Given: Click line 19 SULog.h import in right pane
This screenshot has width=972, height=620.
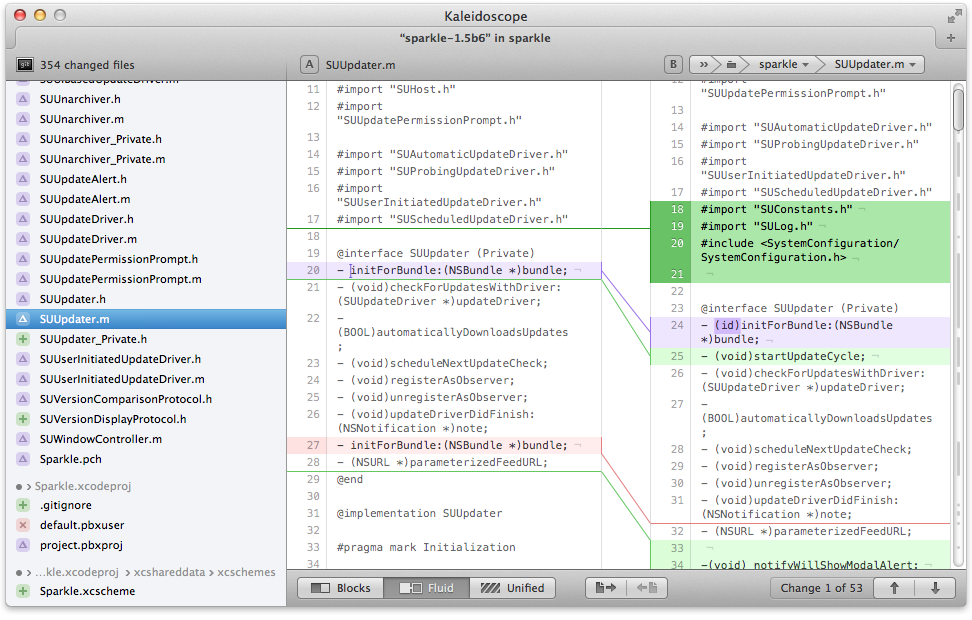Looking at the screenshot, I should (x=800, y=226).
